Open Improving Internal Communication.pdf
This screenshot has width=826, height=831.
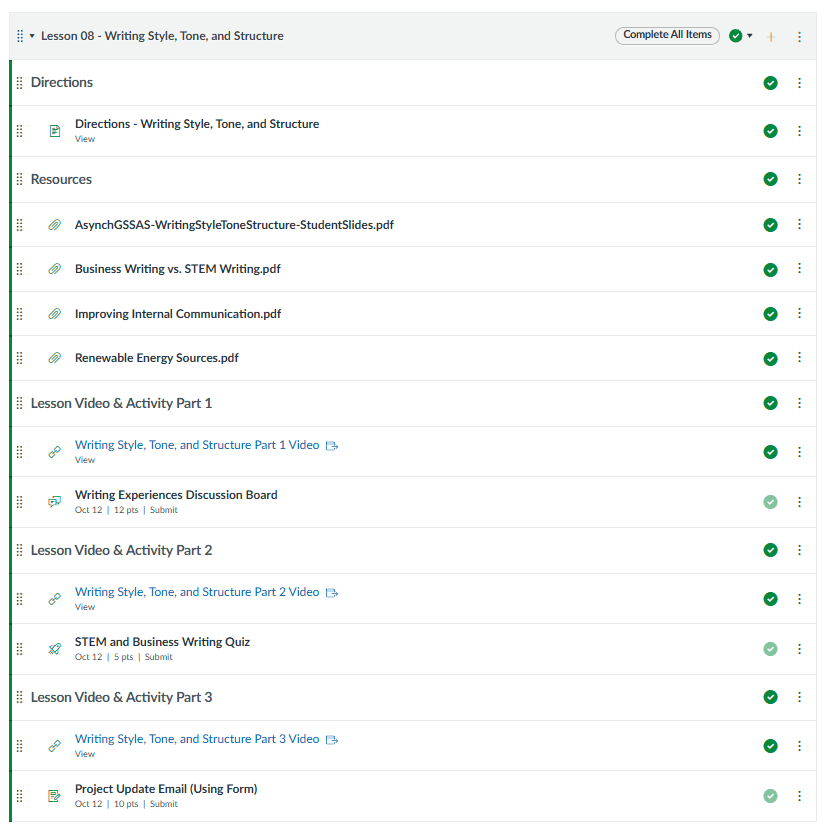click(x=177, y=314)
